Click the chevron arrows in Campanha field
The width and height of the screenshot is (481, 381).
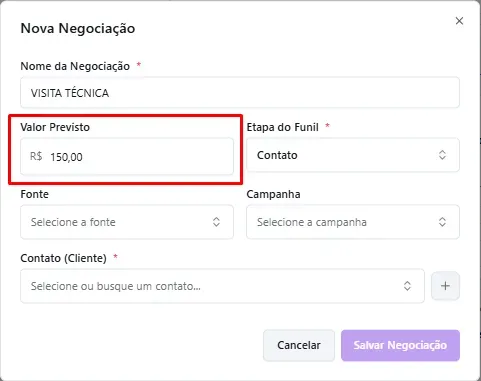tap(442, 222)
